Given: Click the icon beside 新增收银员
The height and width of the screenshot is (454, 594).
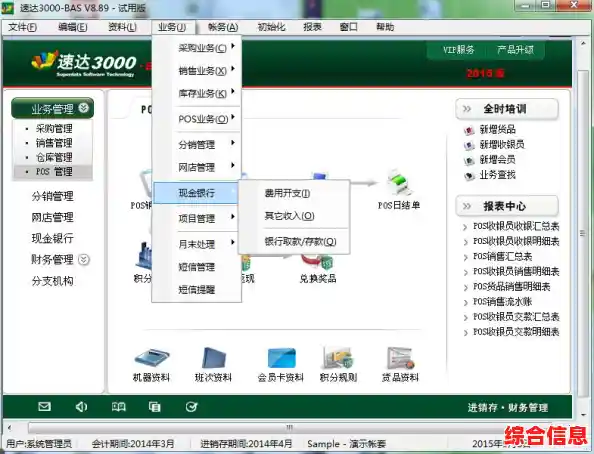Looking at the screenshot, I should (469, 145).
